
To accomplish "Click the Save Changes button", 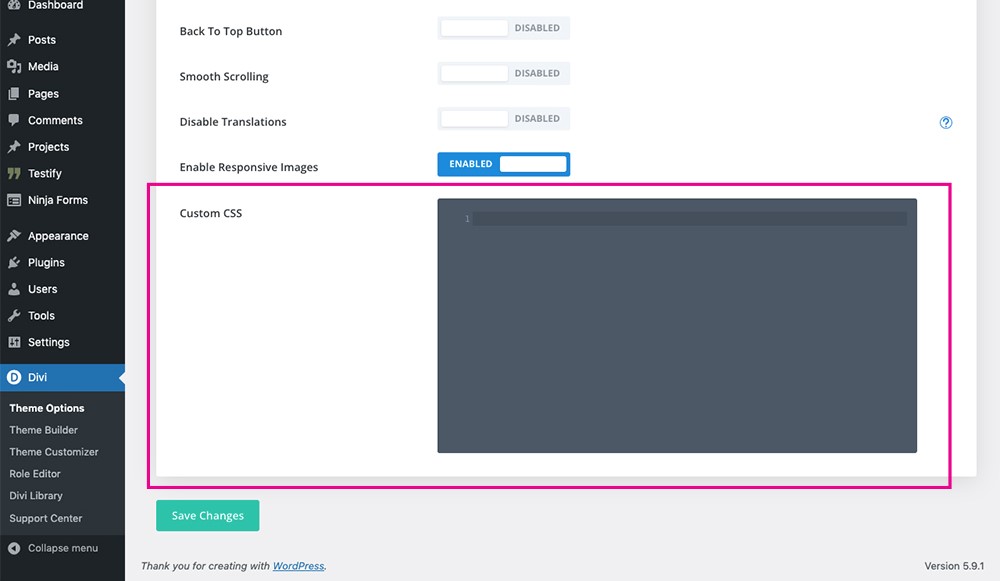I will (x=208, y=515).
